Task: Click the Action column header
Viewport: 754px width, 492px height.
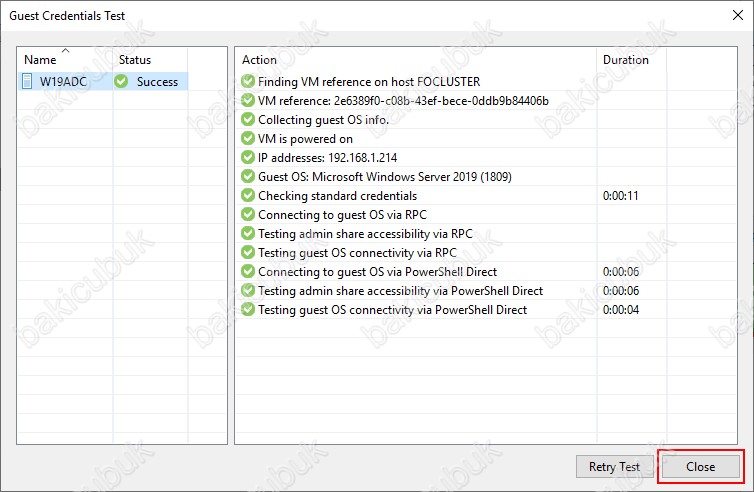Action: point(416,60)
